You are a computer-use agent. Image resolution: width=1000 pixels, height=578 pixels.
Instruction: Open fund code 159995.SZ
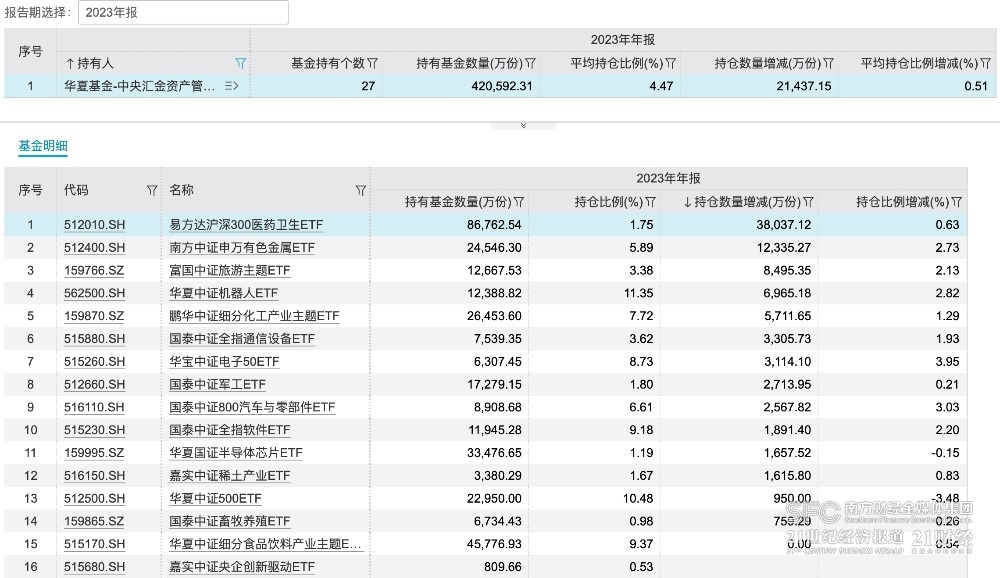(94, 453)
